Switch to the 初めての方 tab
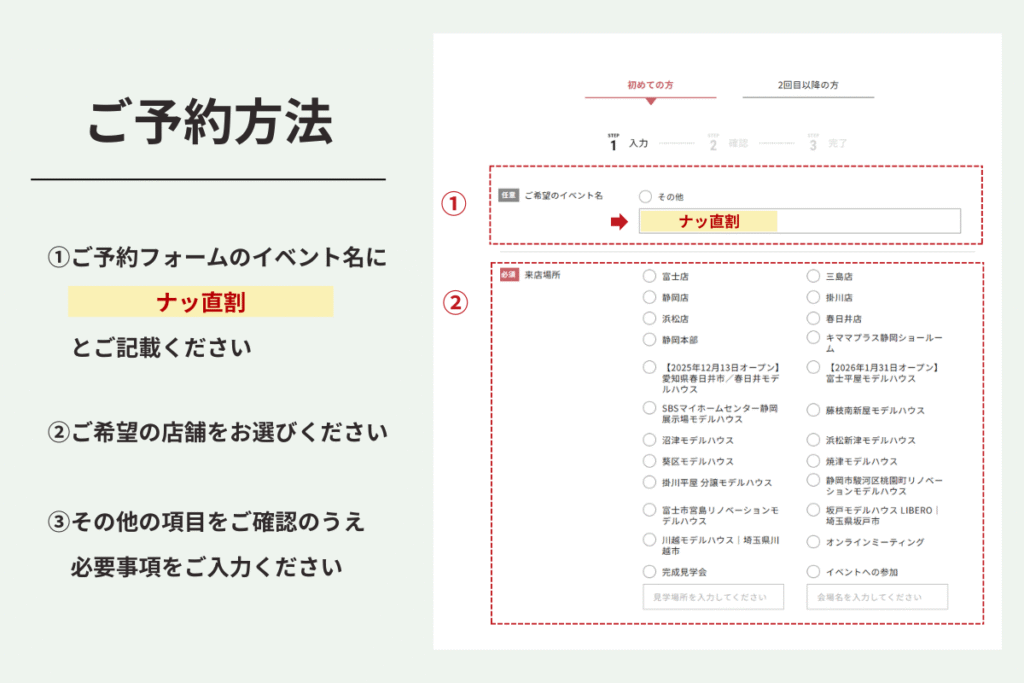This screenshot has width=1024, height=683. point(650,86)
